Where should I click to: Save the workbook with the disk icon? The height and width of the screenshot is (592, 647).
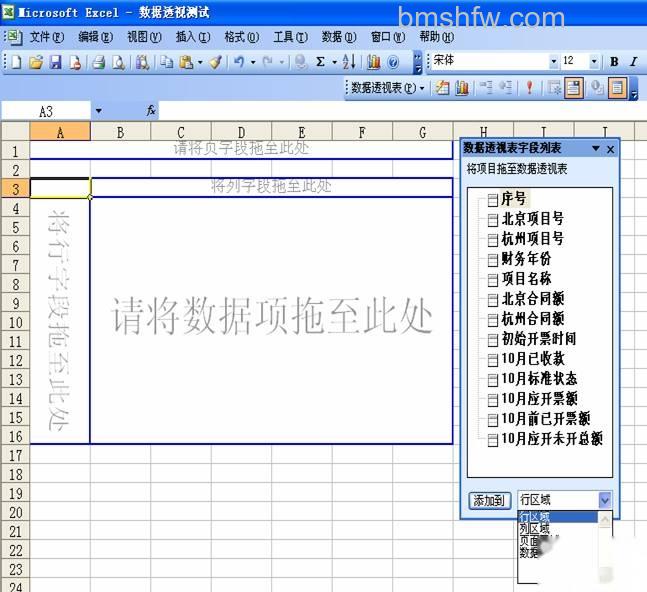pyautogui.click(x=55, y=63)
